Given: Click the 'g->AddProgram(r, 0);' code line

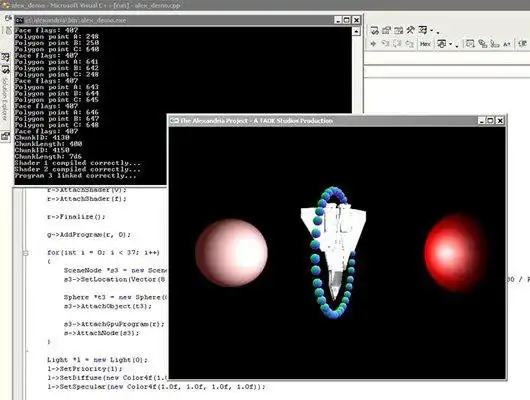Looking at the screenshot, I should pyautogui.click(x=89, y=234).
